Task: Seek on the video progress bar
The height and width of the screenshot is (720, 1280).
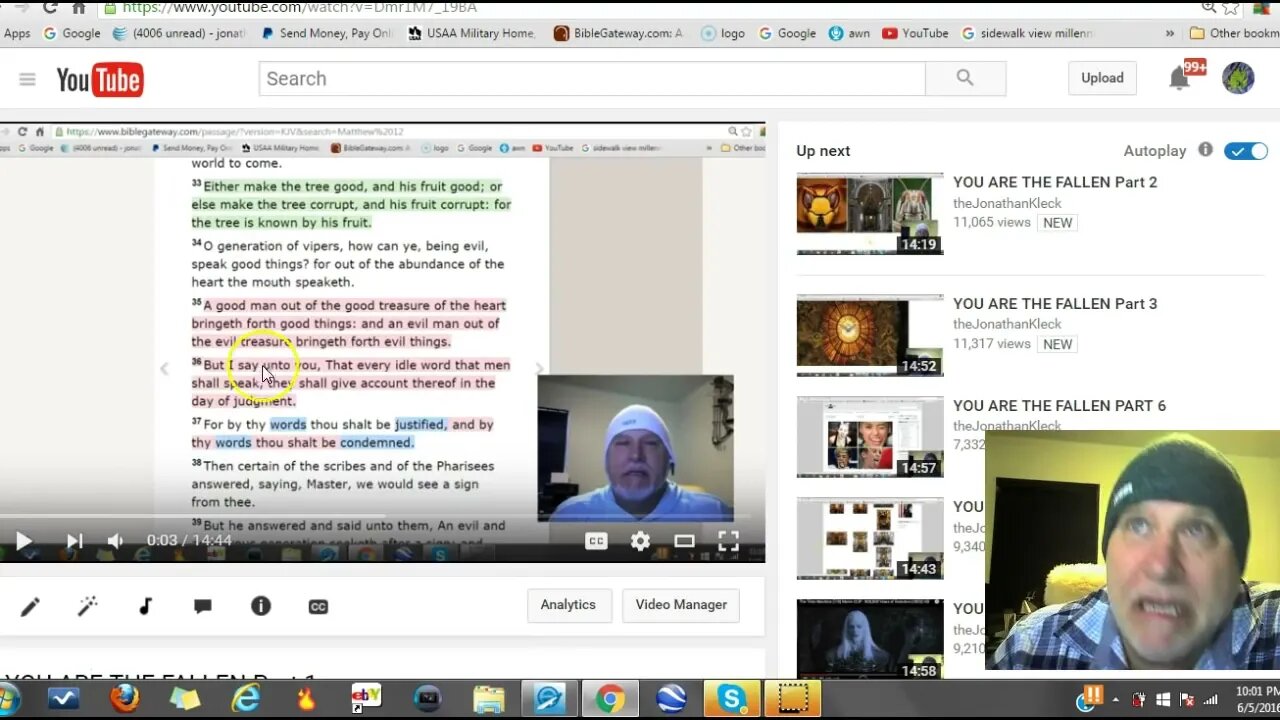Action: coord(382,517)
